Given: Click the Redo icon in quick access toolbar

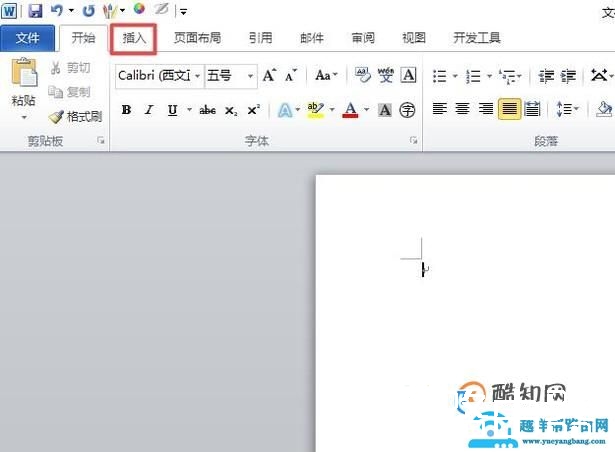Looking at the screenshot, I should pyautogui.click(x=89, y=11).
